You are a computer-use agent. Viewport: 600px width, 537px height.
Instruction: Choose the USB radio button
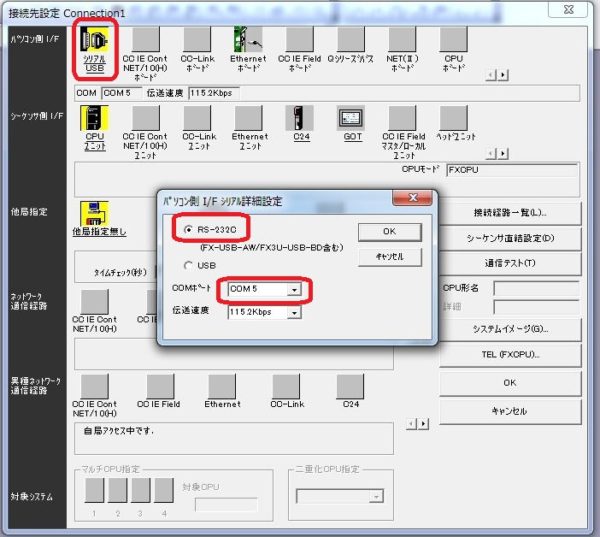point(188,265)
